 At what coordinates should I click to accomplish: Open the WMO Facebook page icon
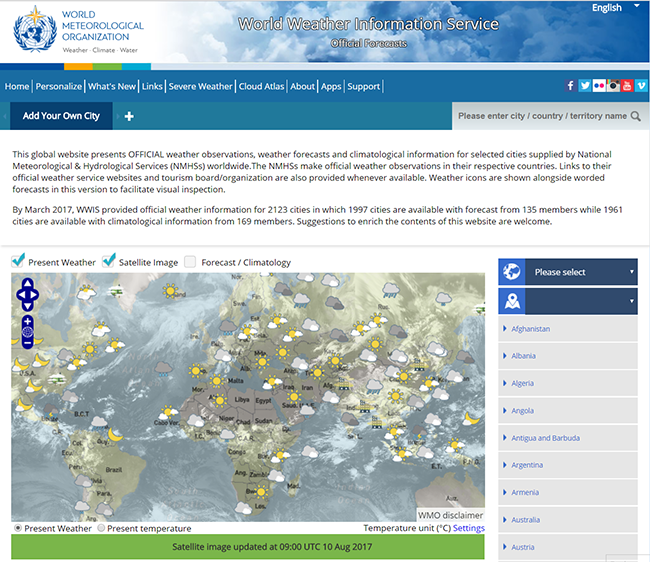[x=570, y=86]
